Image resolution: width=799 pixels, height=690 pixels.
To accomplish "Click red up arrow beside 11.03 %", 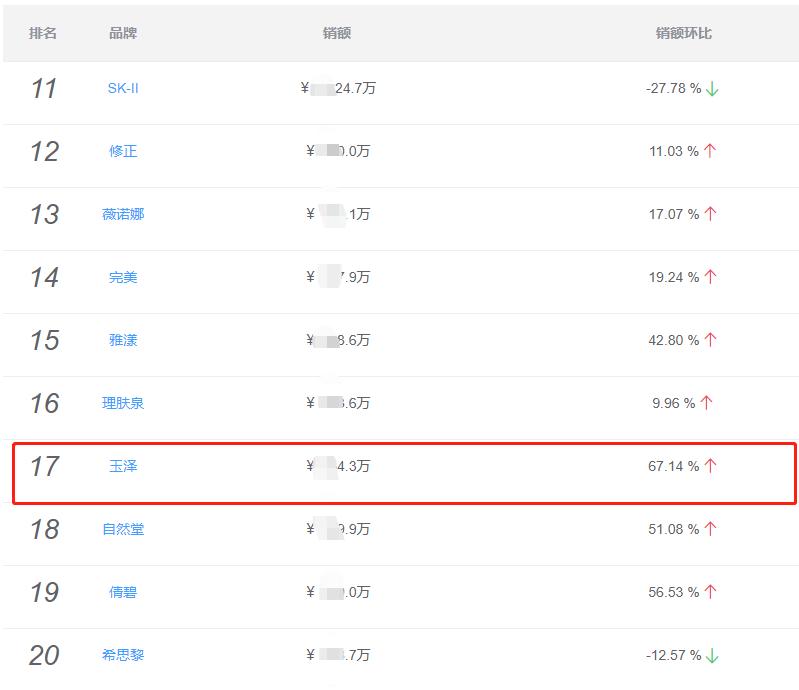I will coord(710,151).
